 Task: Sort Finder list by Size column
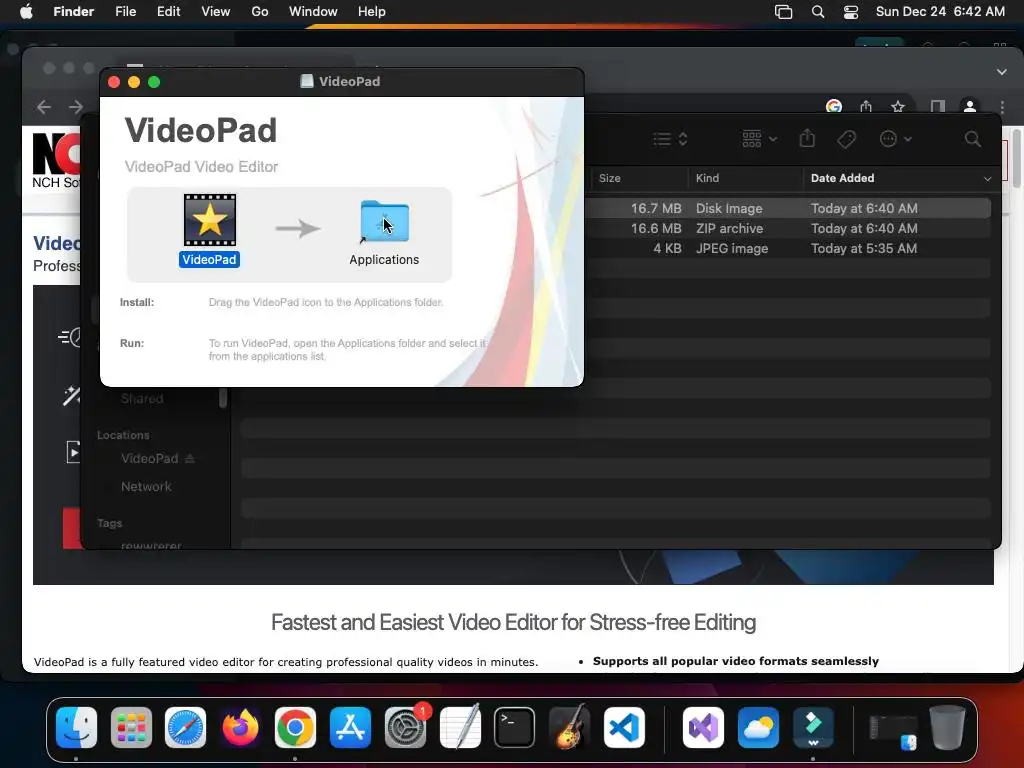click(x=609, y=178)
